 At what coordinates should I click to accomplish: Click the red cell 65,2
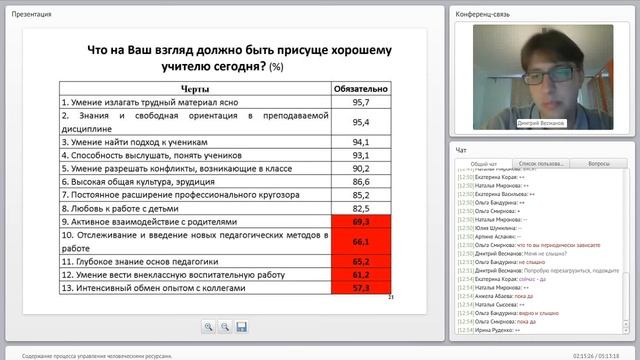pyautogui.click(x=361, y=262)
